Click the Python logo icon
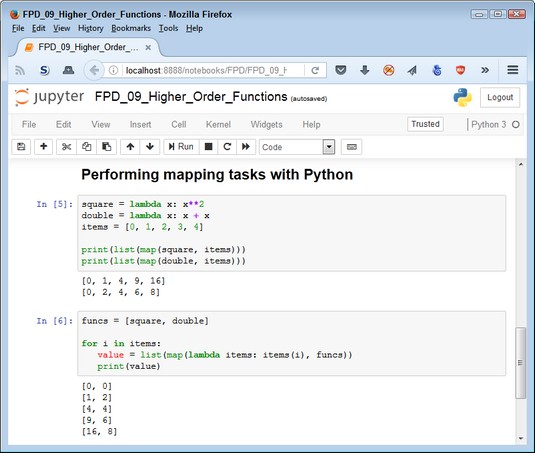The height and width of the screenshot is (453, 535). click(462, 97)
